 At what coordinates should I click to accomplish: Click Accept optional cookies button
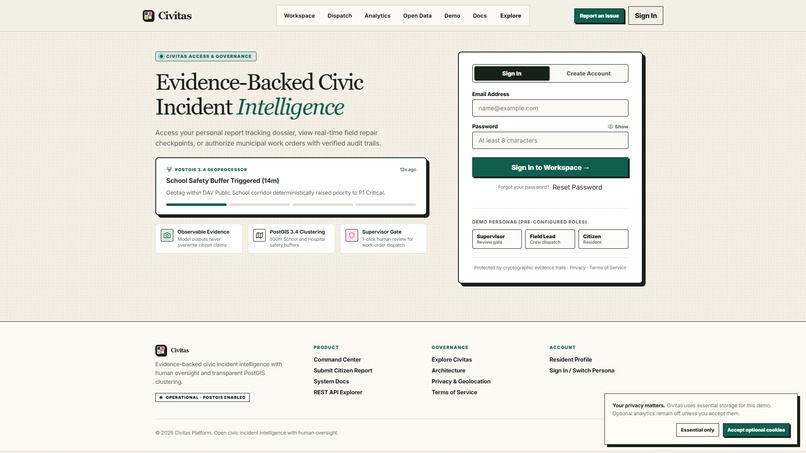pos(756,430)
